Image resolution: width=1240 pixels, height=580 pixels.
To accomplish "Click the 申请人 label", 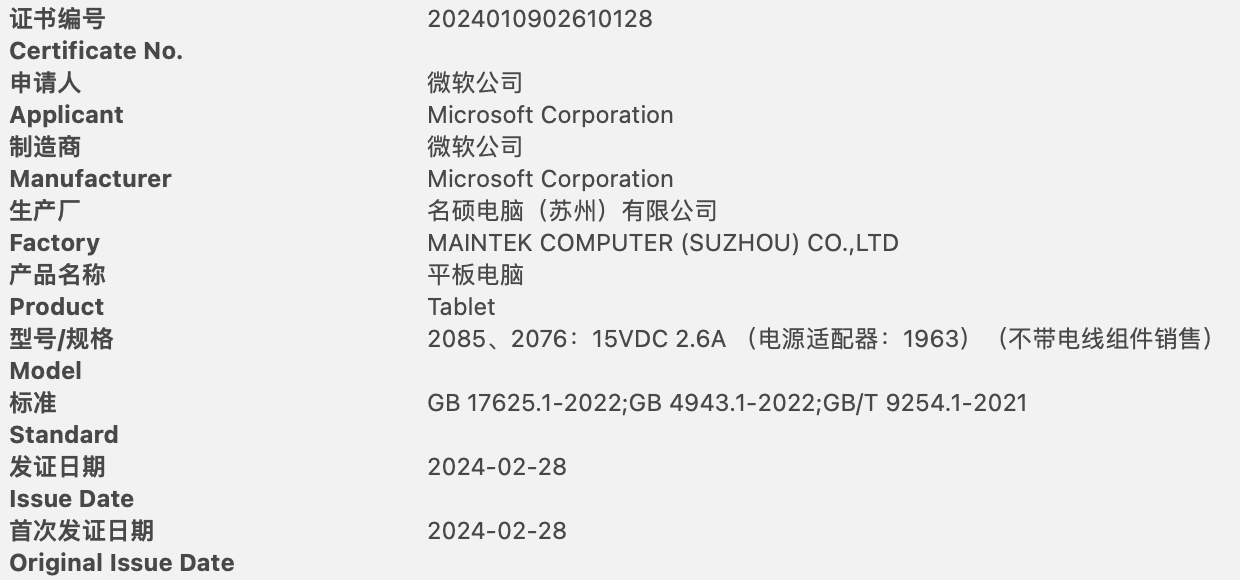I will point(45,83).
